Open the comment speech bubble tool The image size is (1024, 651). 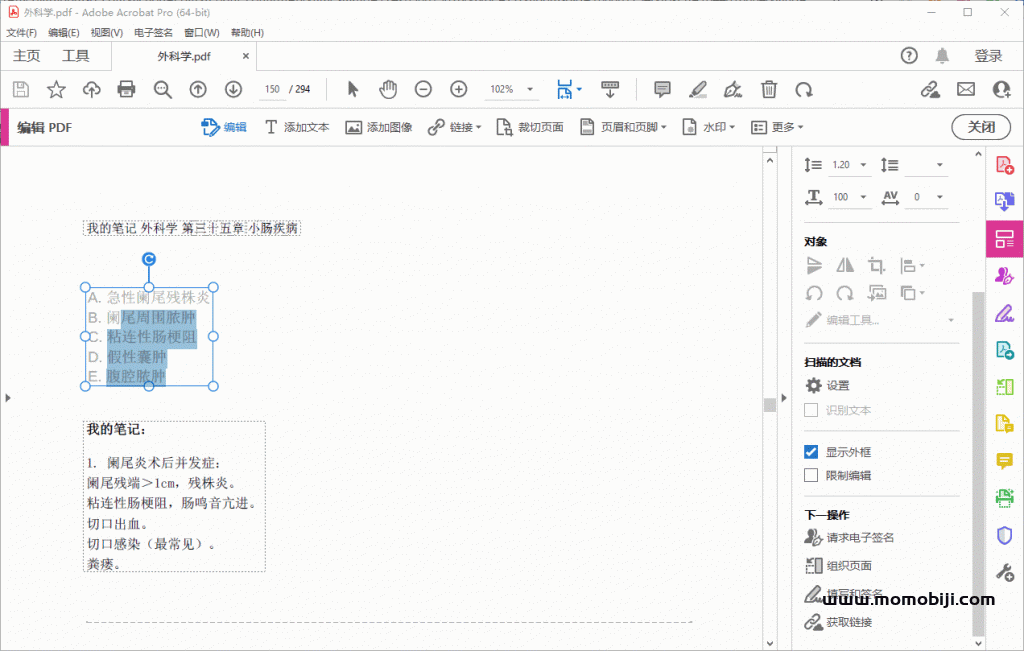[x=662, y=89]
